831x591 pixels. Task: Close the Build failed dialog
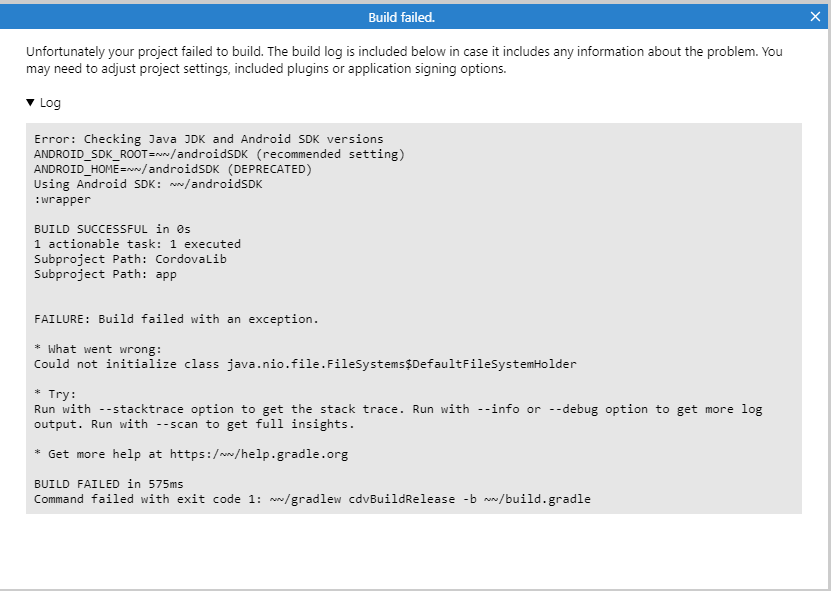[815, 17]
